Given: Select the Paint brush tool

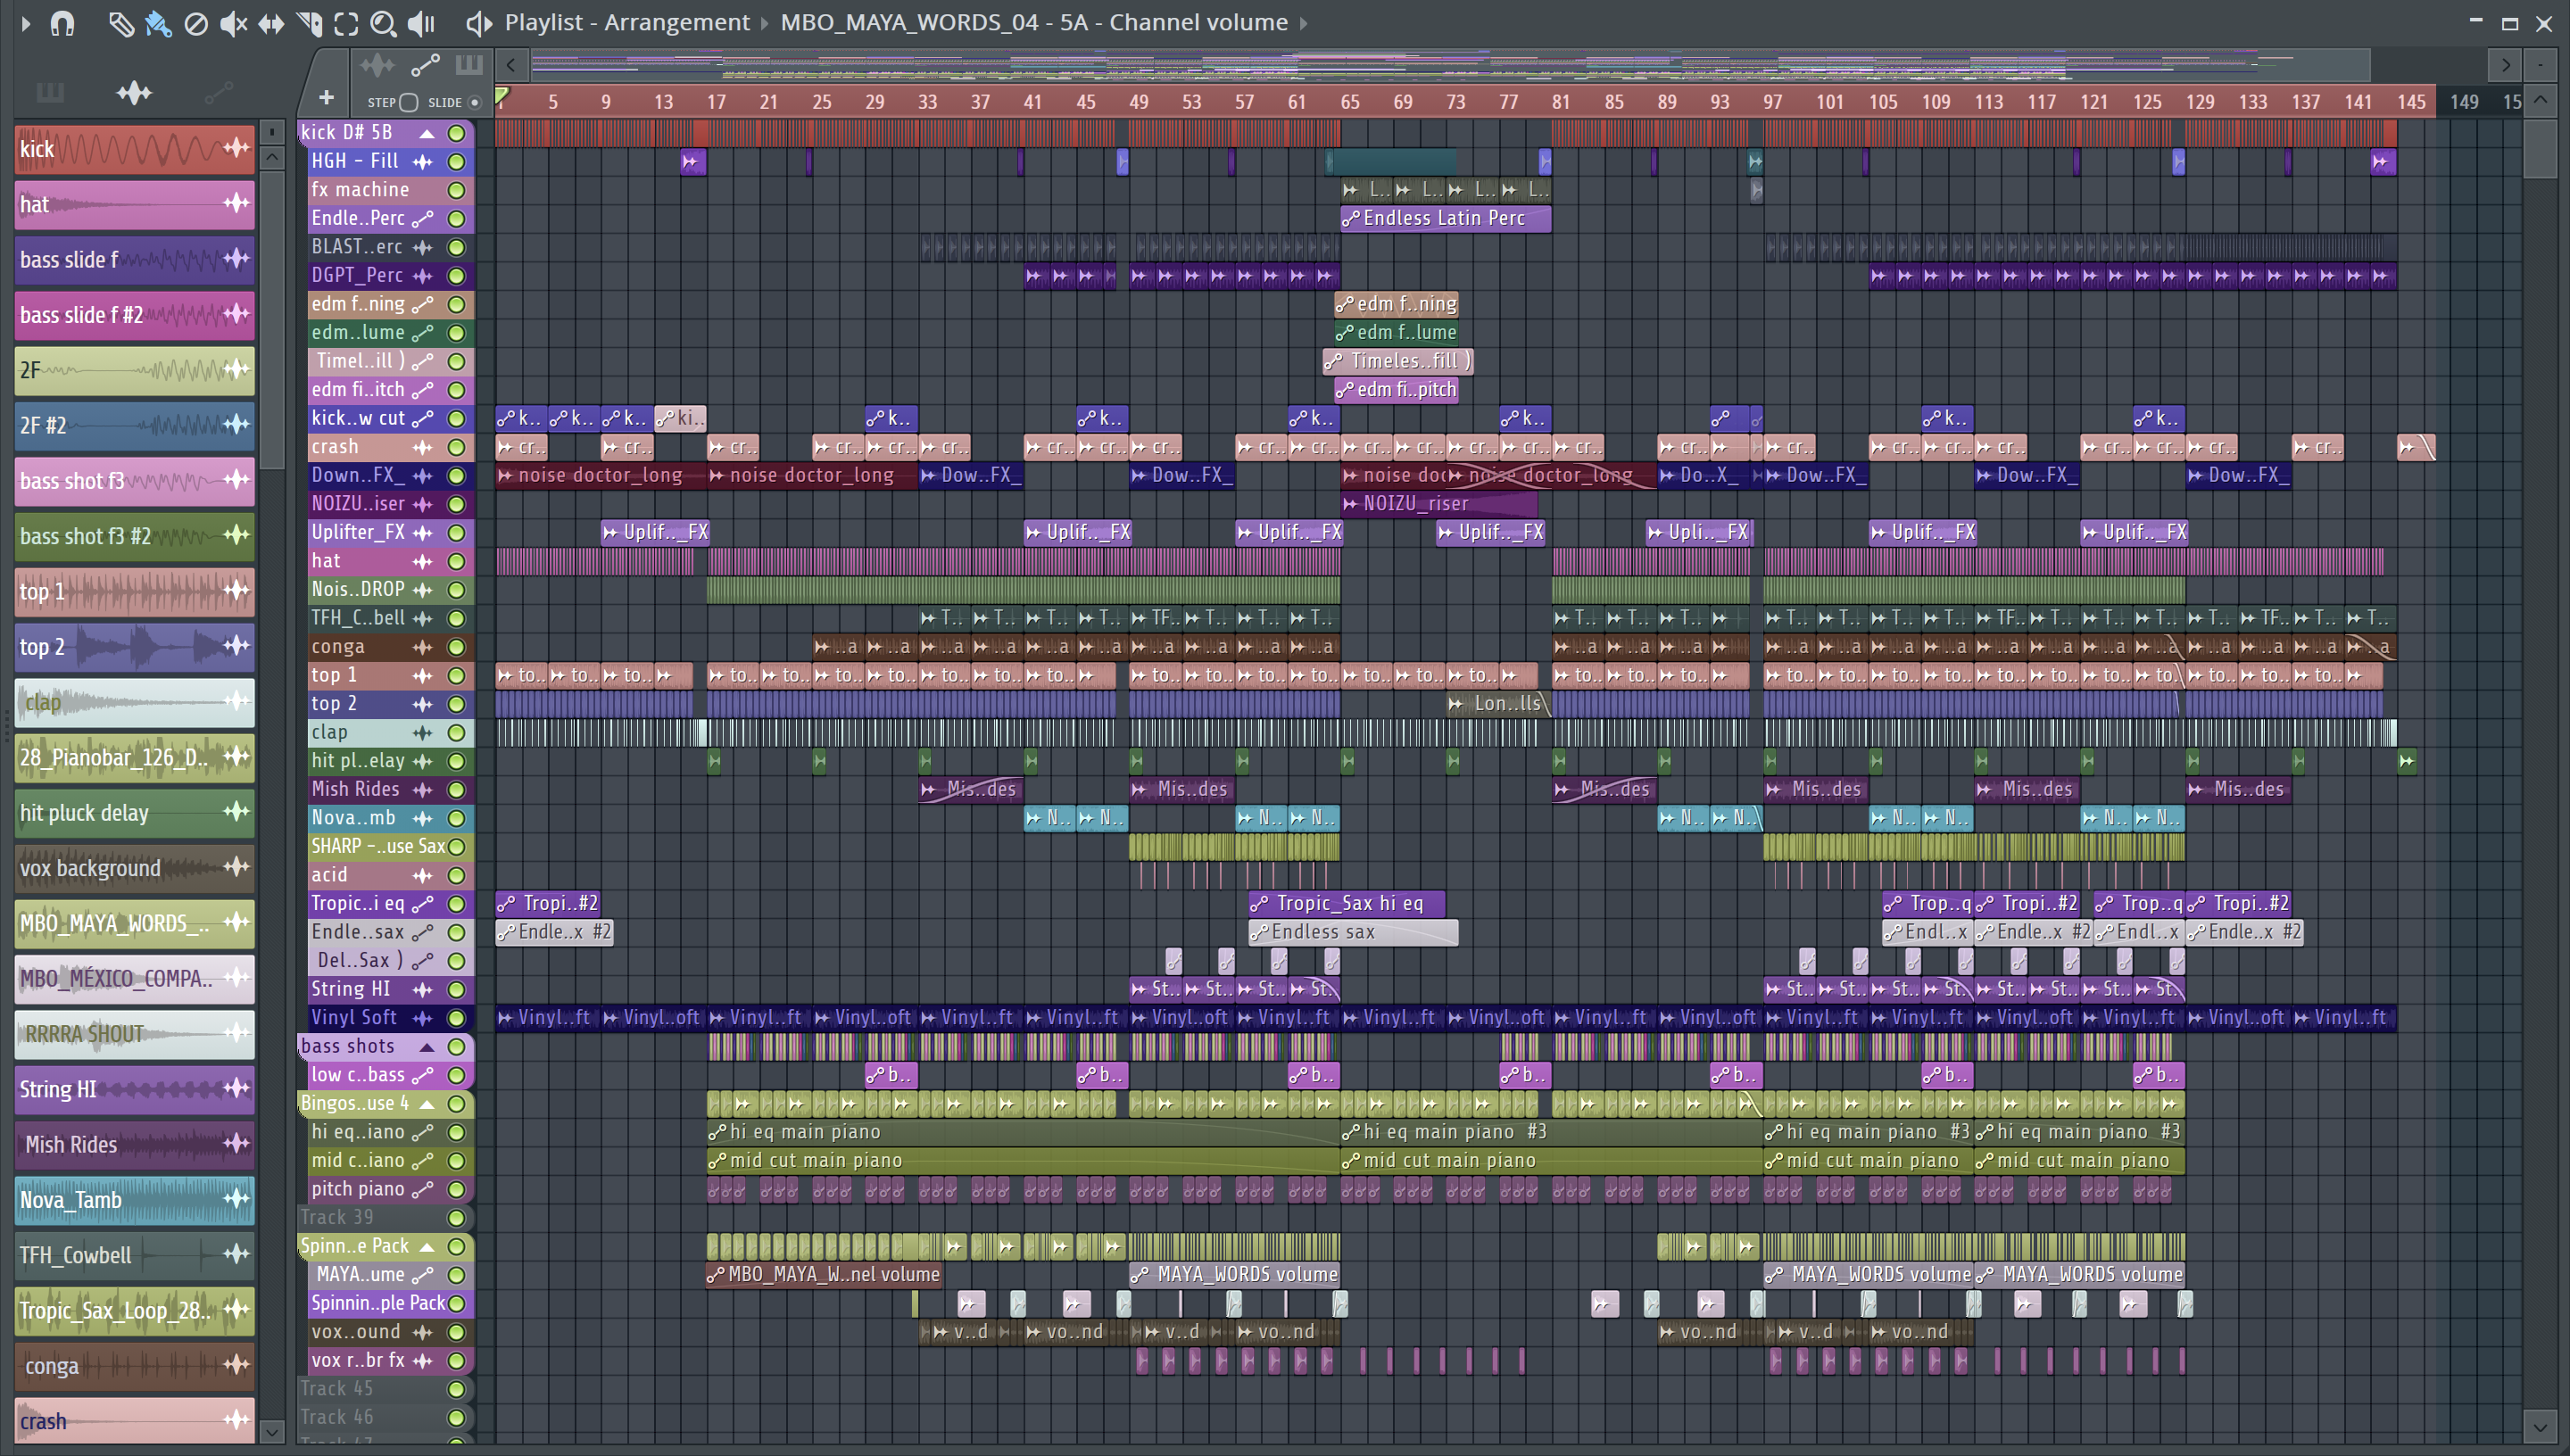Looking at the screenshot, I should (x=158, y=23).
